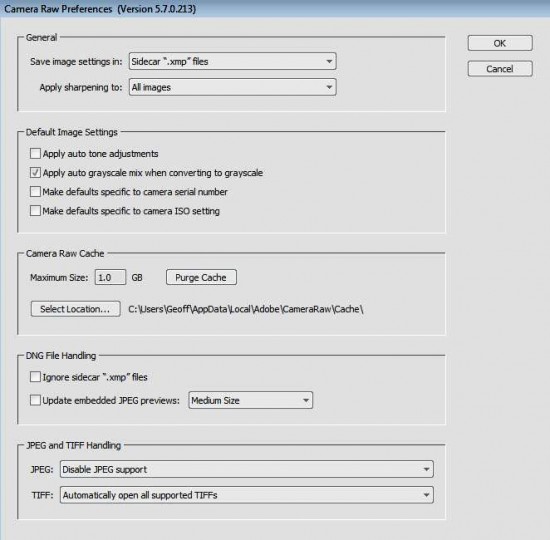Cancel the Camera Raw Preferences dialog
The height and width of the screenshot is (540, 550).
(500, 69)
